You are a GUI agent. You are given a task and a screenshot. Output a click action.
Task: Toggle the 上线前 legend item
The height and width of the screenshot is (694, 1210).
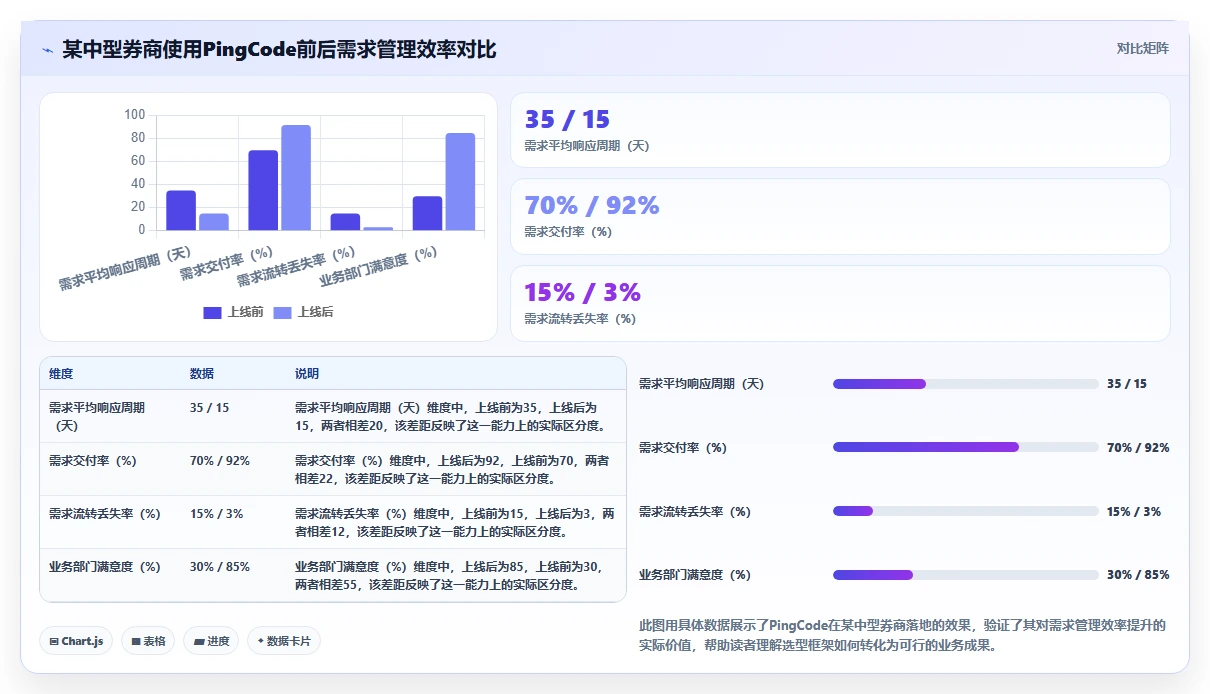[x=233, y=312]
